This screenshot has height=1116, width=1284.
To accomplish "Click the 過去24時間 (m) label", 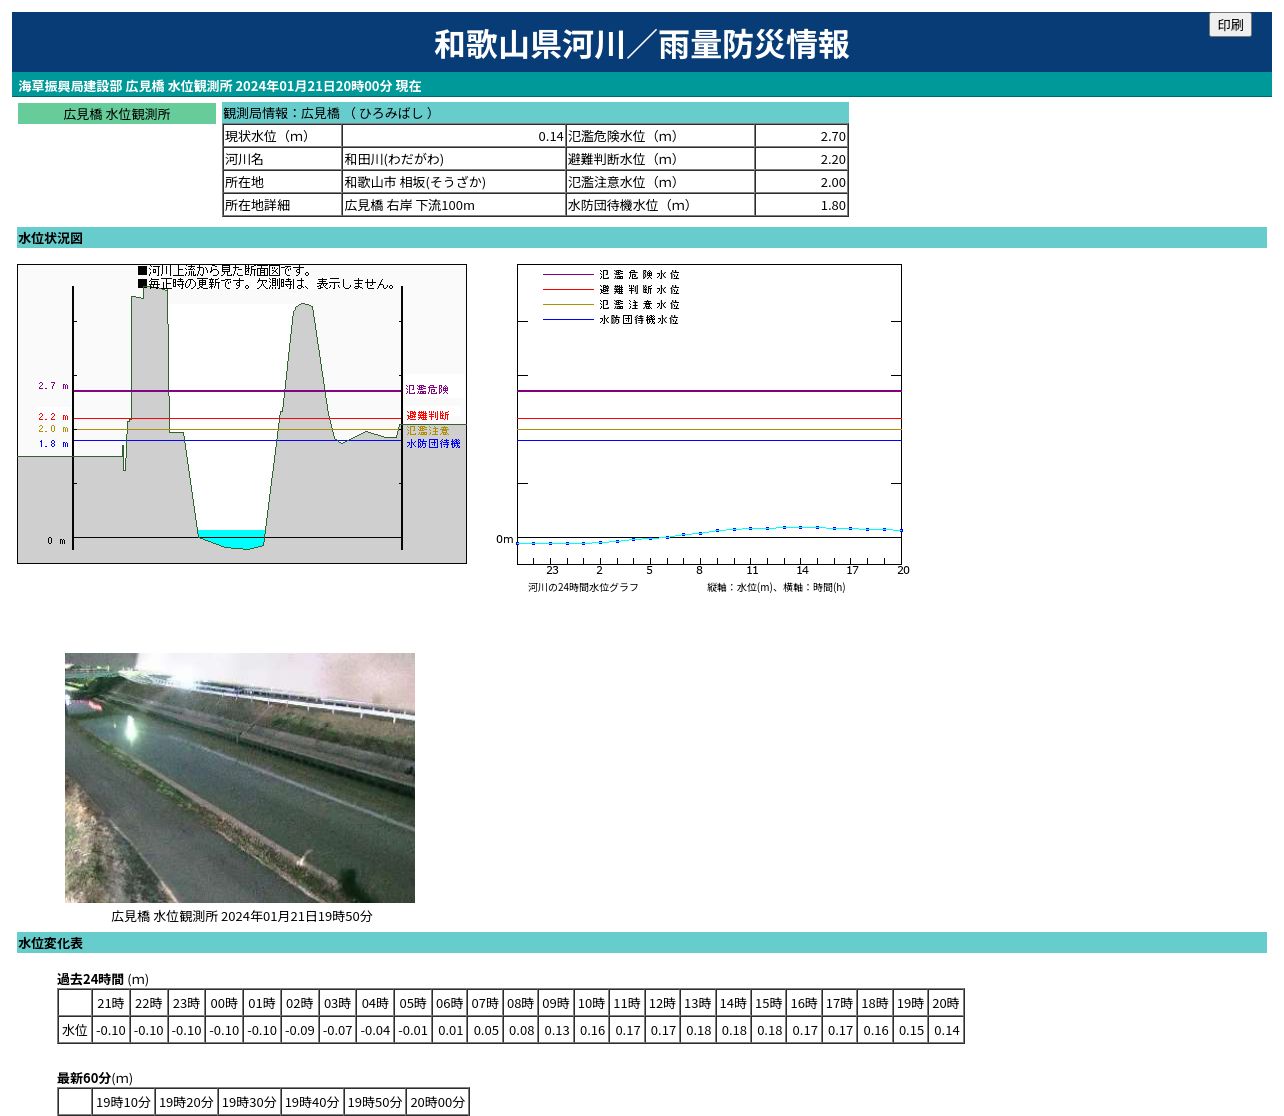I will coord(102,979).
